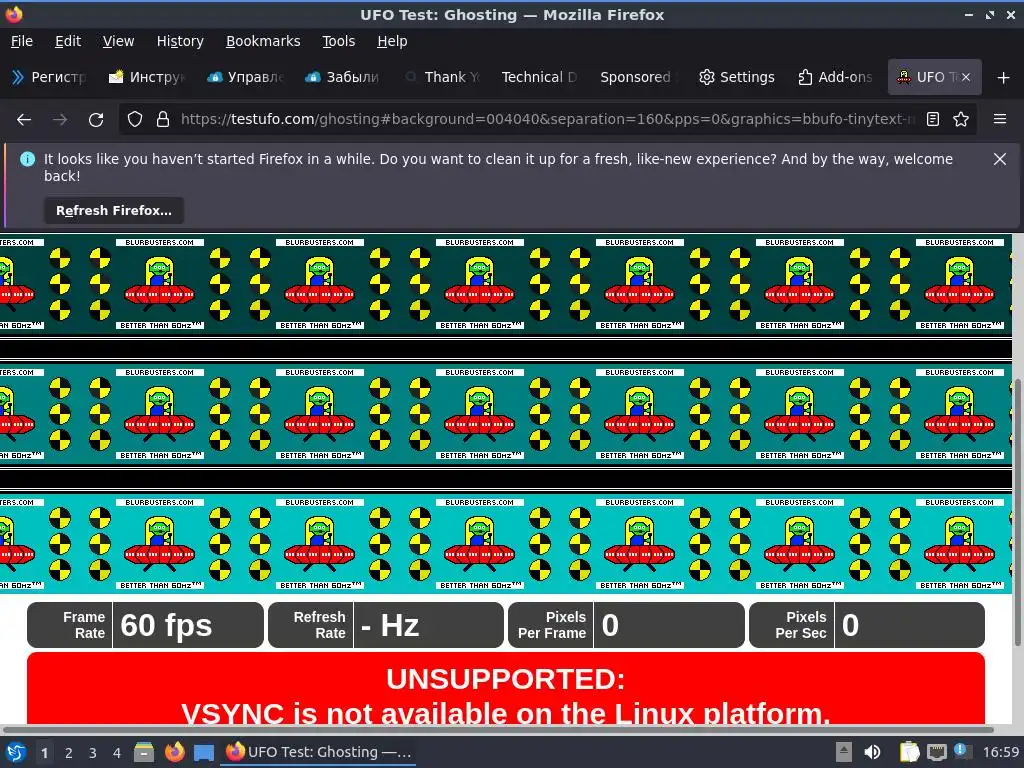1024x768 pixels.
Task: Open the Edit menu
Action: pos(68,41)
